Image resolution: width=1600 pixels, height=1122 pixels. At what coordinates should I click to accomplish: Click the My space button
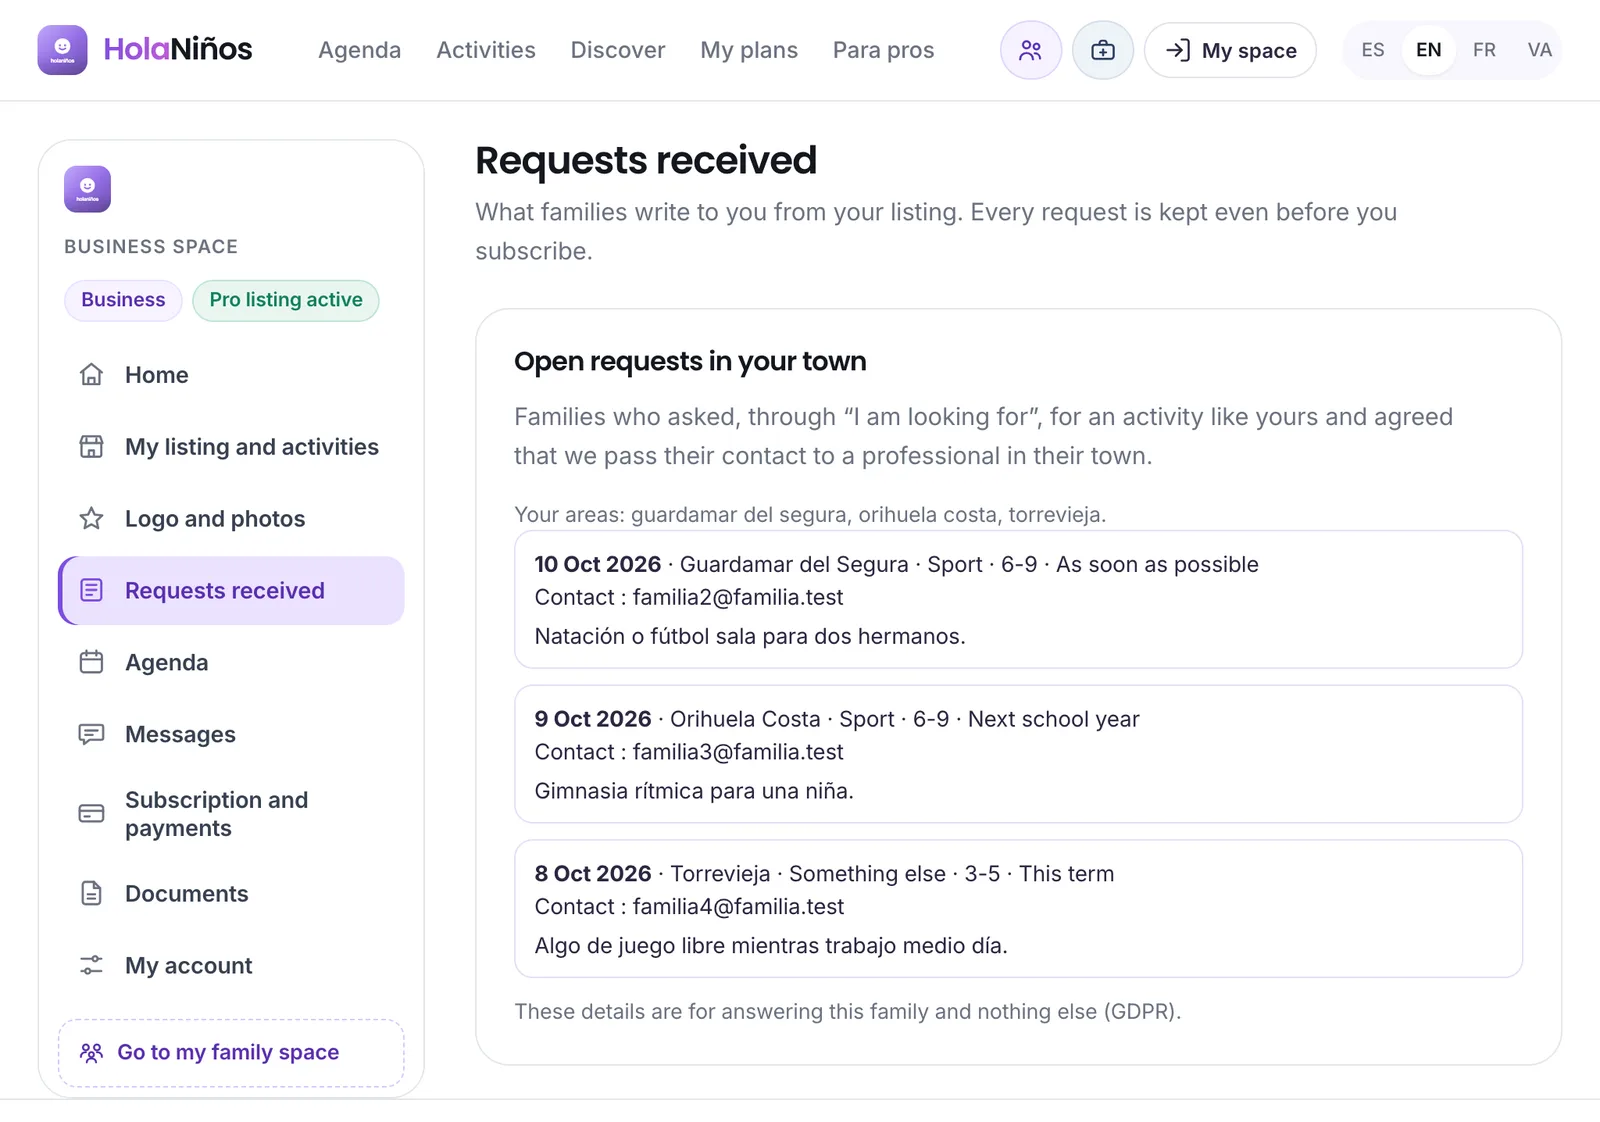1230,50
